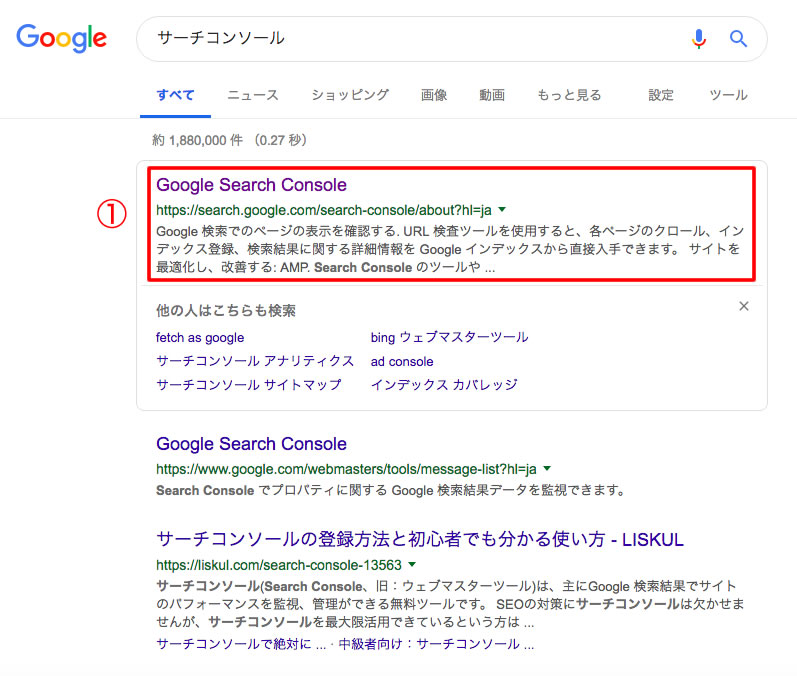Switch to the ショッピング tab
The width and height of the screenshot is (797, 676).
click(x=350, y=95)
